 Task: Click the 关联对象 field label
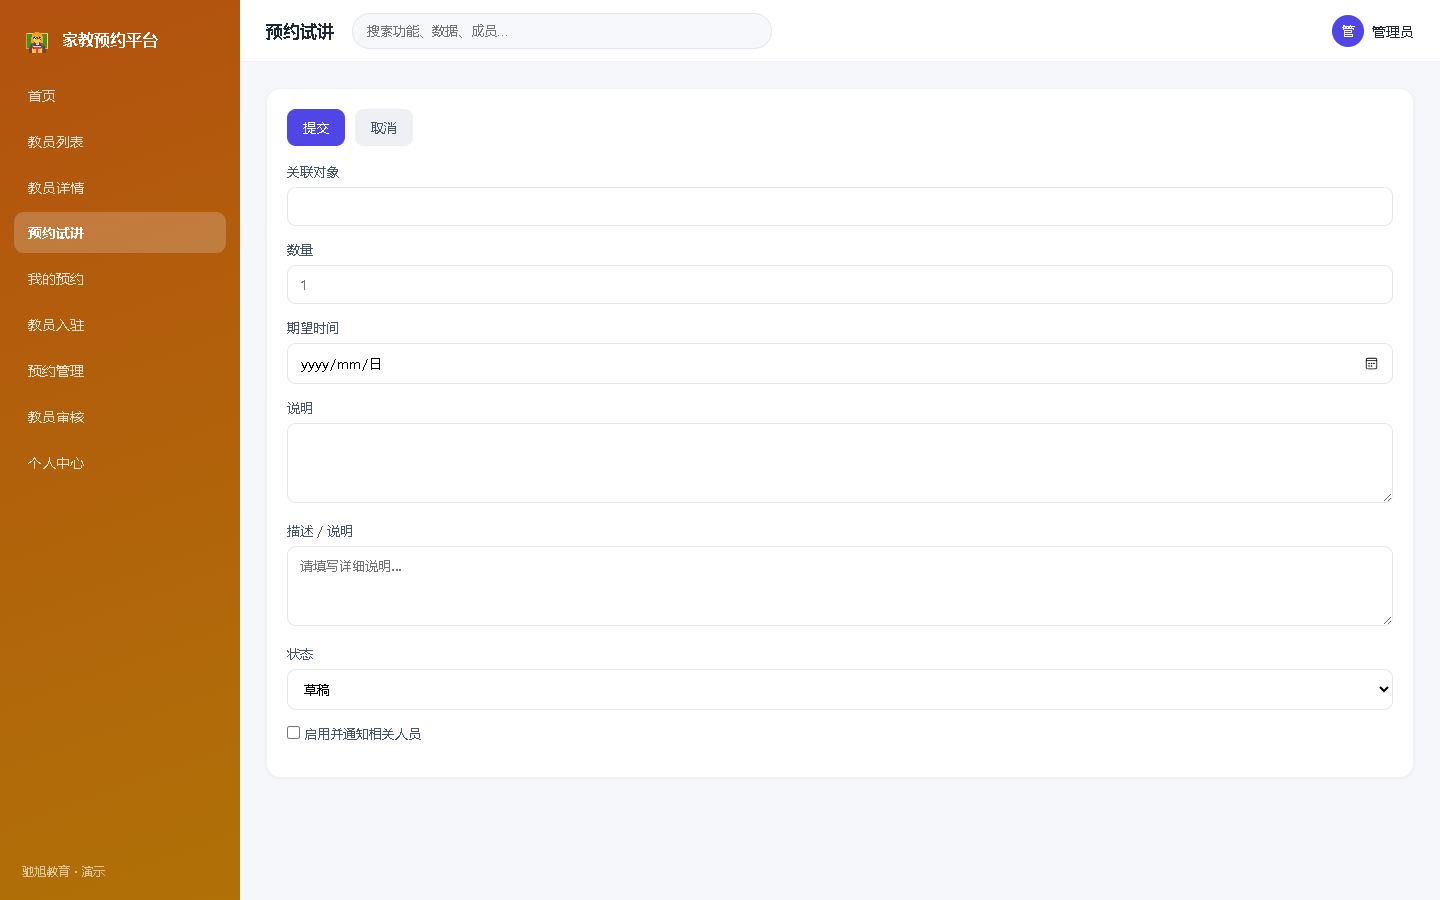[x=313, y=172]
